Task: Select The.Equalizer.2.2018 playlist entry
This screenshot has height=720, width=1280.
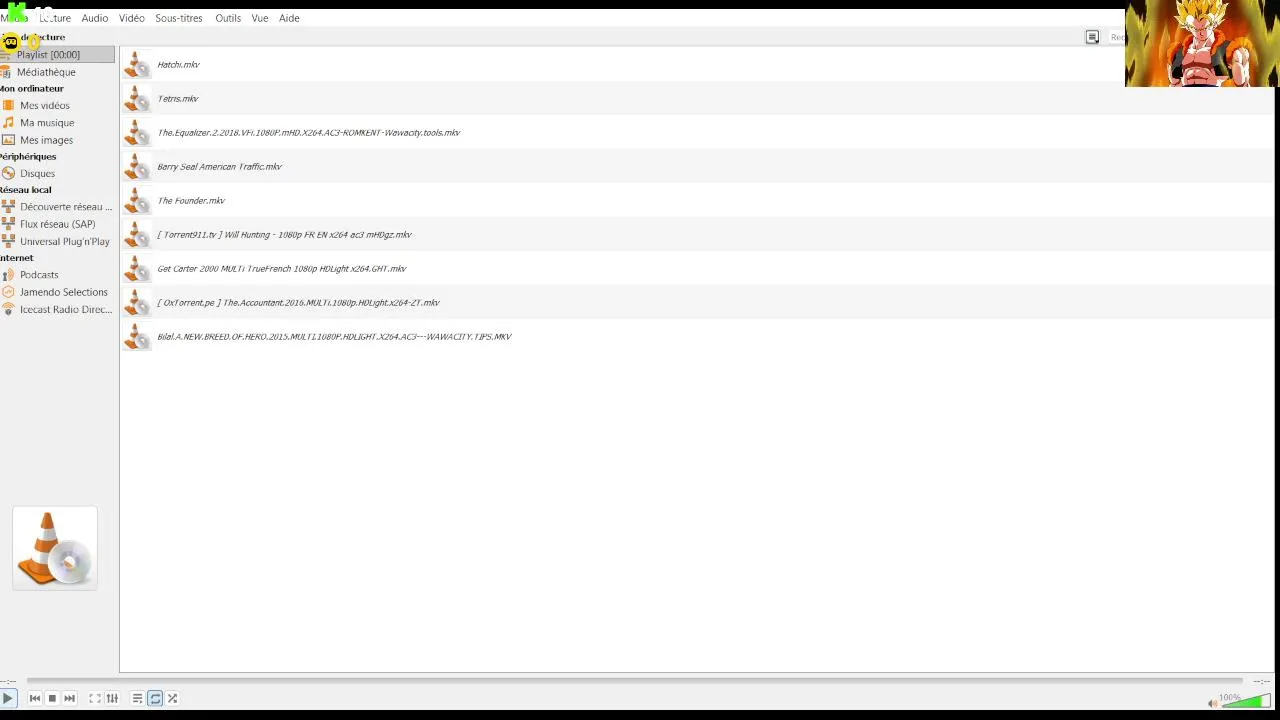Action: pos(697,133)
